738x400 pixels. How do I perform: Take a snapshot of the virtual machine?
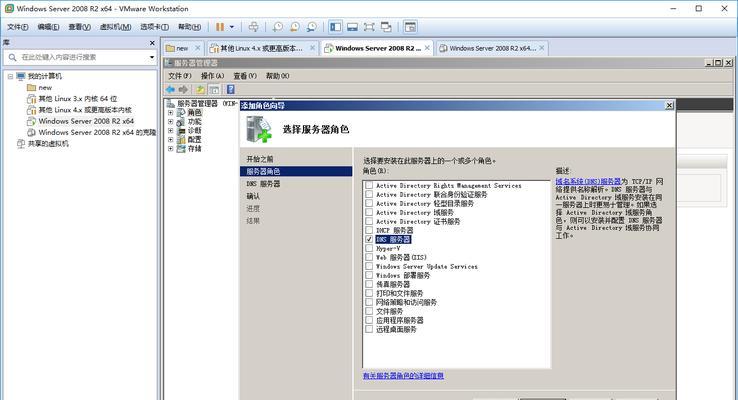pyautogui.click(x=278, y=27)
